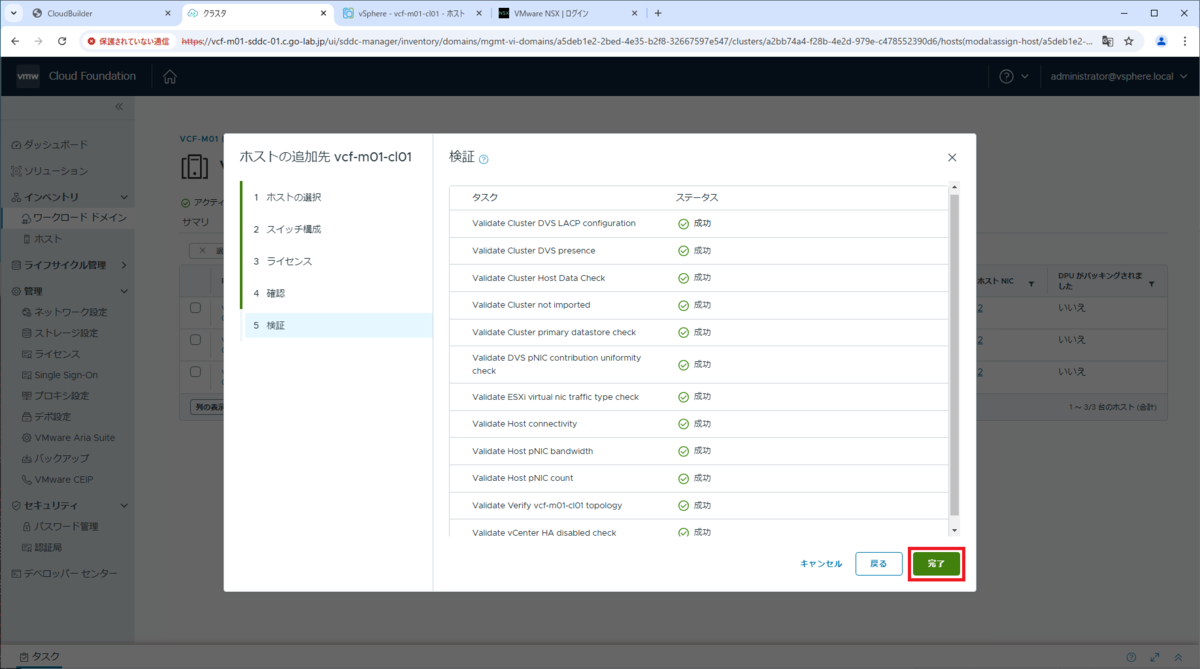Bookmark this page with the star icon
Screen dimensions: 1200x669
coord(1129,41)
